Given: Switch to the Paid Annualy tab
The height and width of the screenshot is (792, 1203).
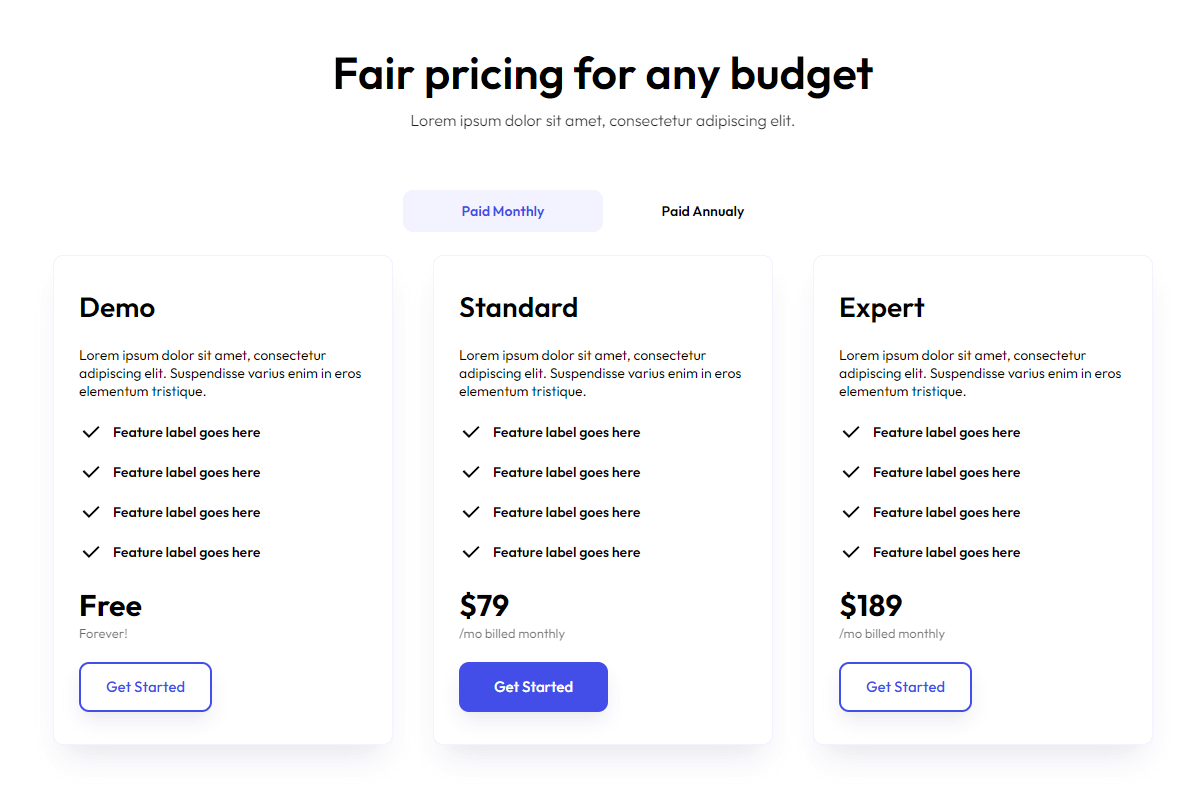Looking at the screenshot, I should tap(702, 211).
